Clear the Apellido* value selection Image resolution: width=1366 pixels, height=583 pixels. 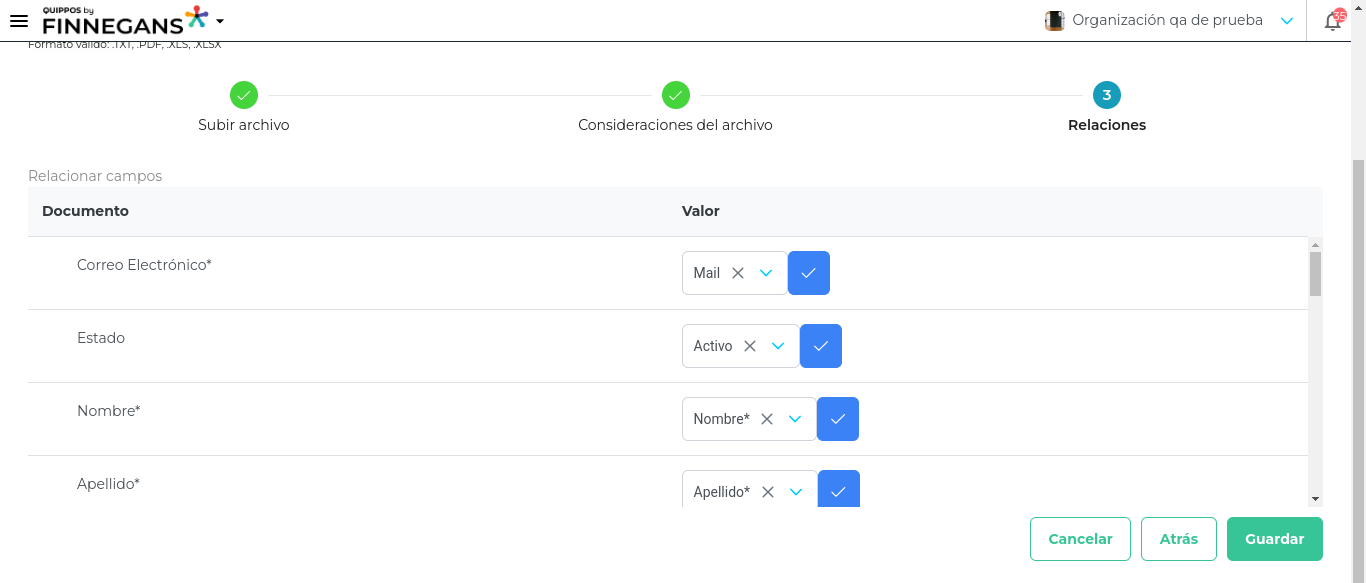point(768,491)
